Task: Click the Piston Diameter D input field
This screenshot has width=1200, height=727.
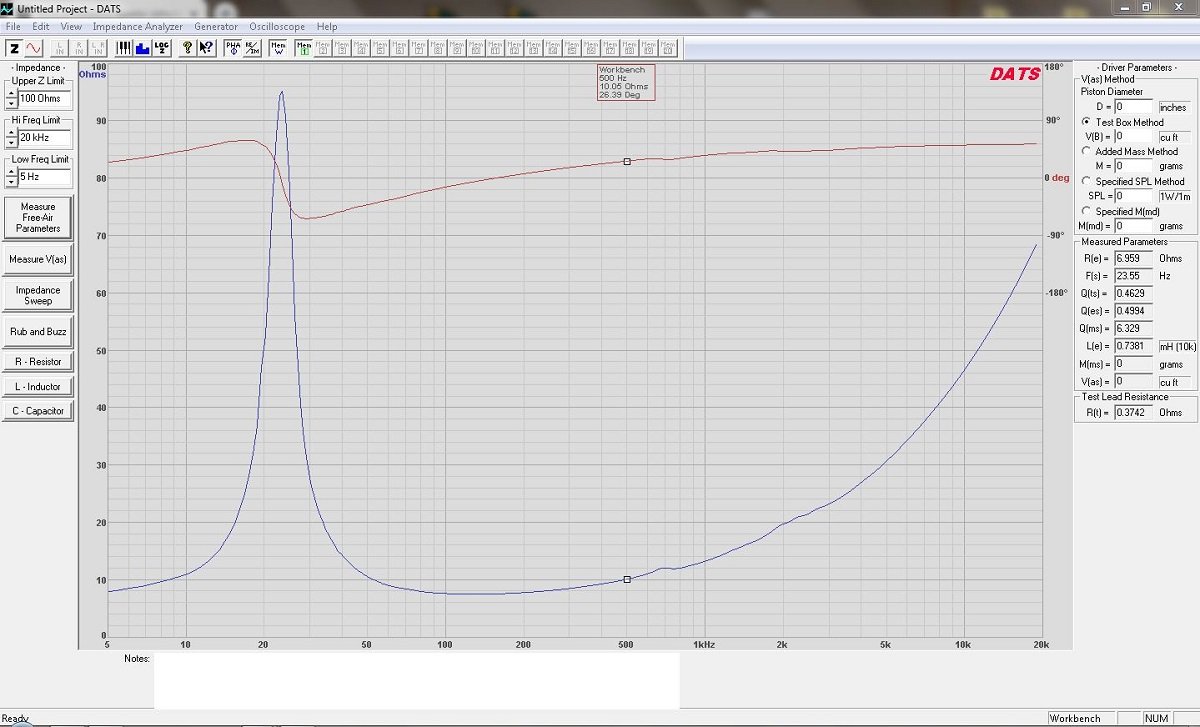Action: click(1134, 106)
